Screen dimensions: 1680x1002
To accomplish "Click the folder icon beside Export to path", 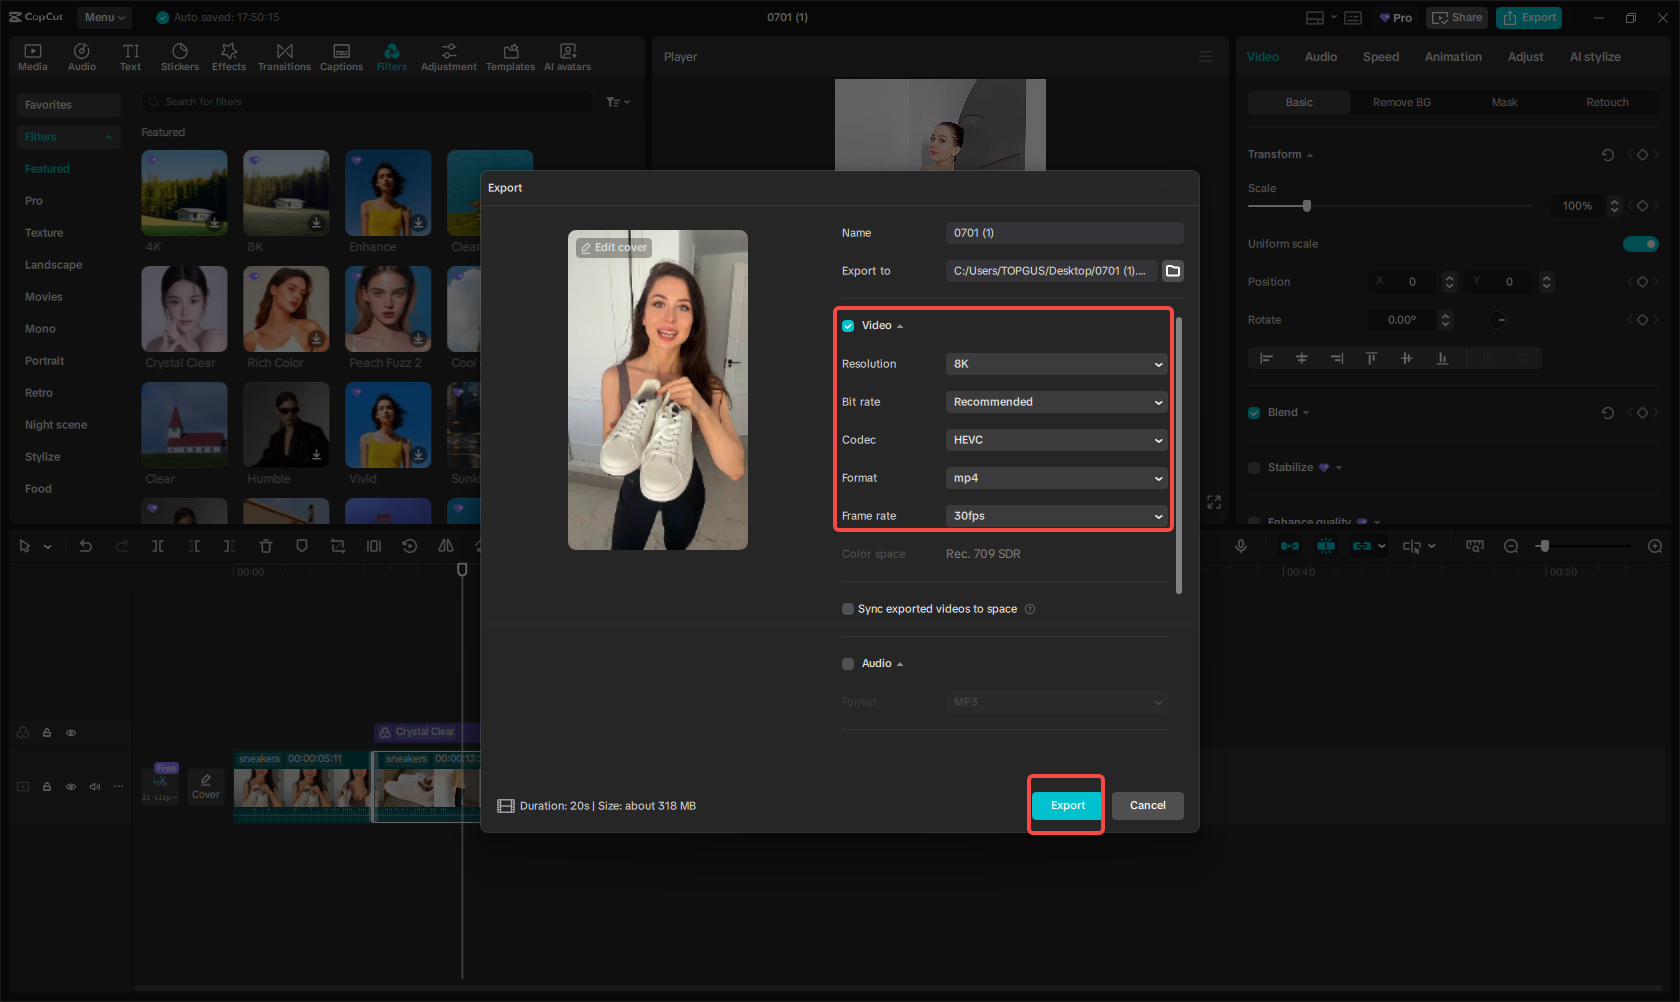I will click(1173, 271).
